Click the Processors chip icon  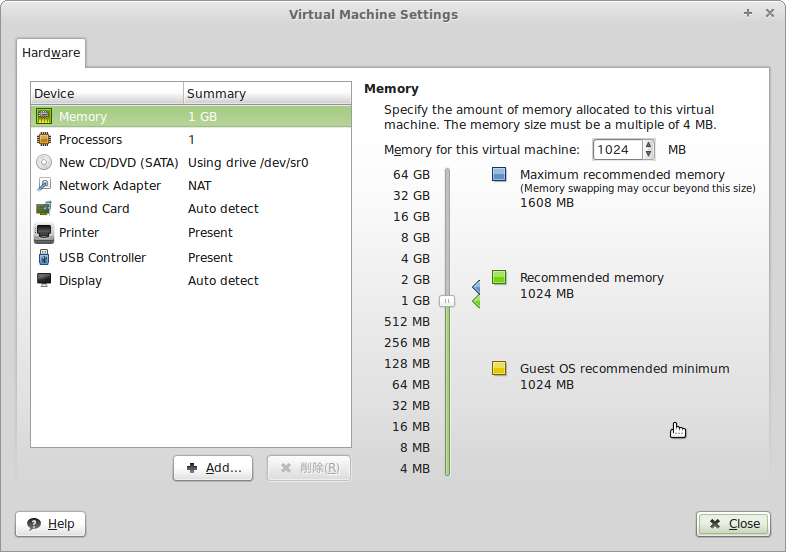[44, 140]
